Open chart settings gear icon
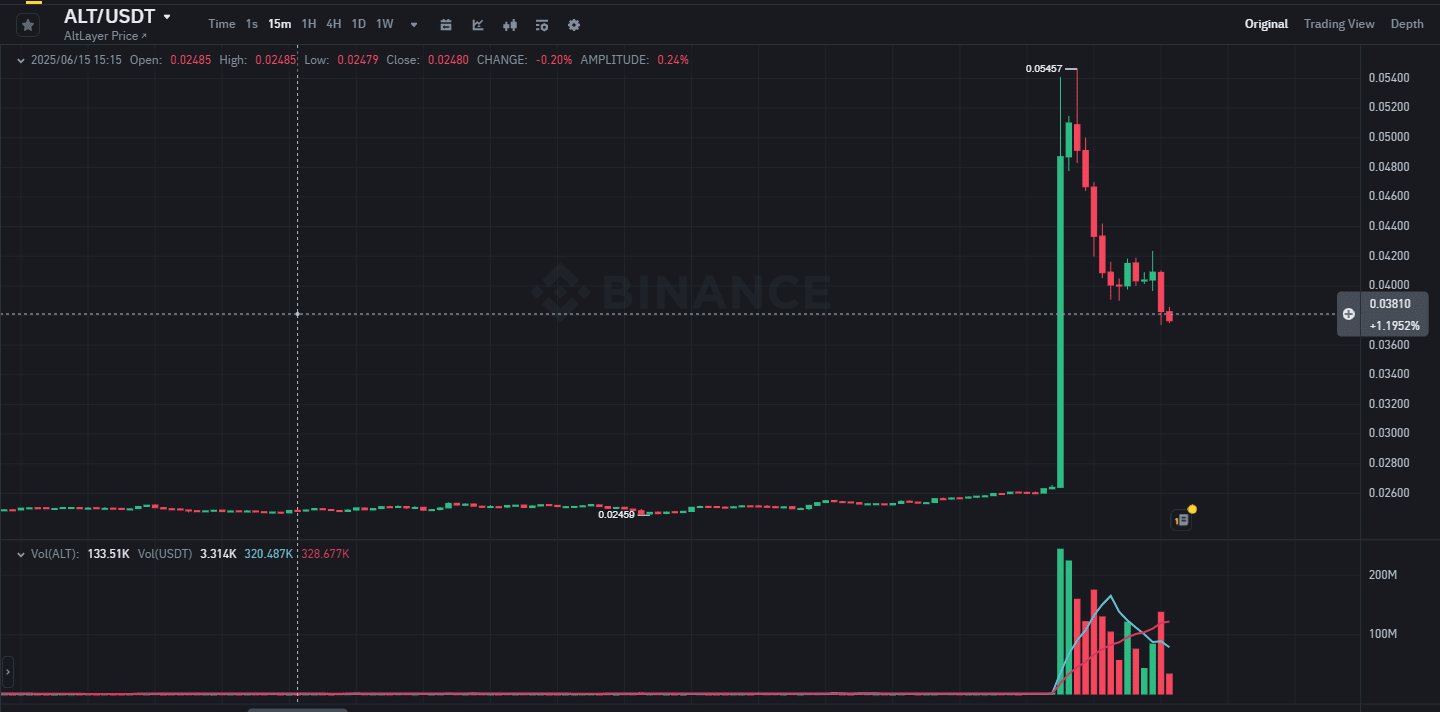 click(573, 25)
